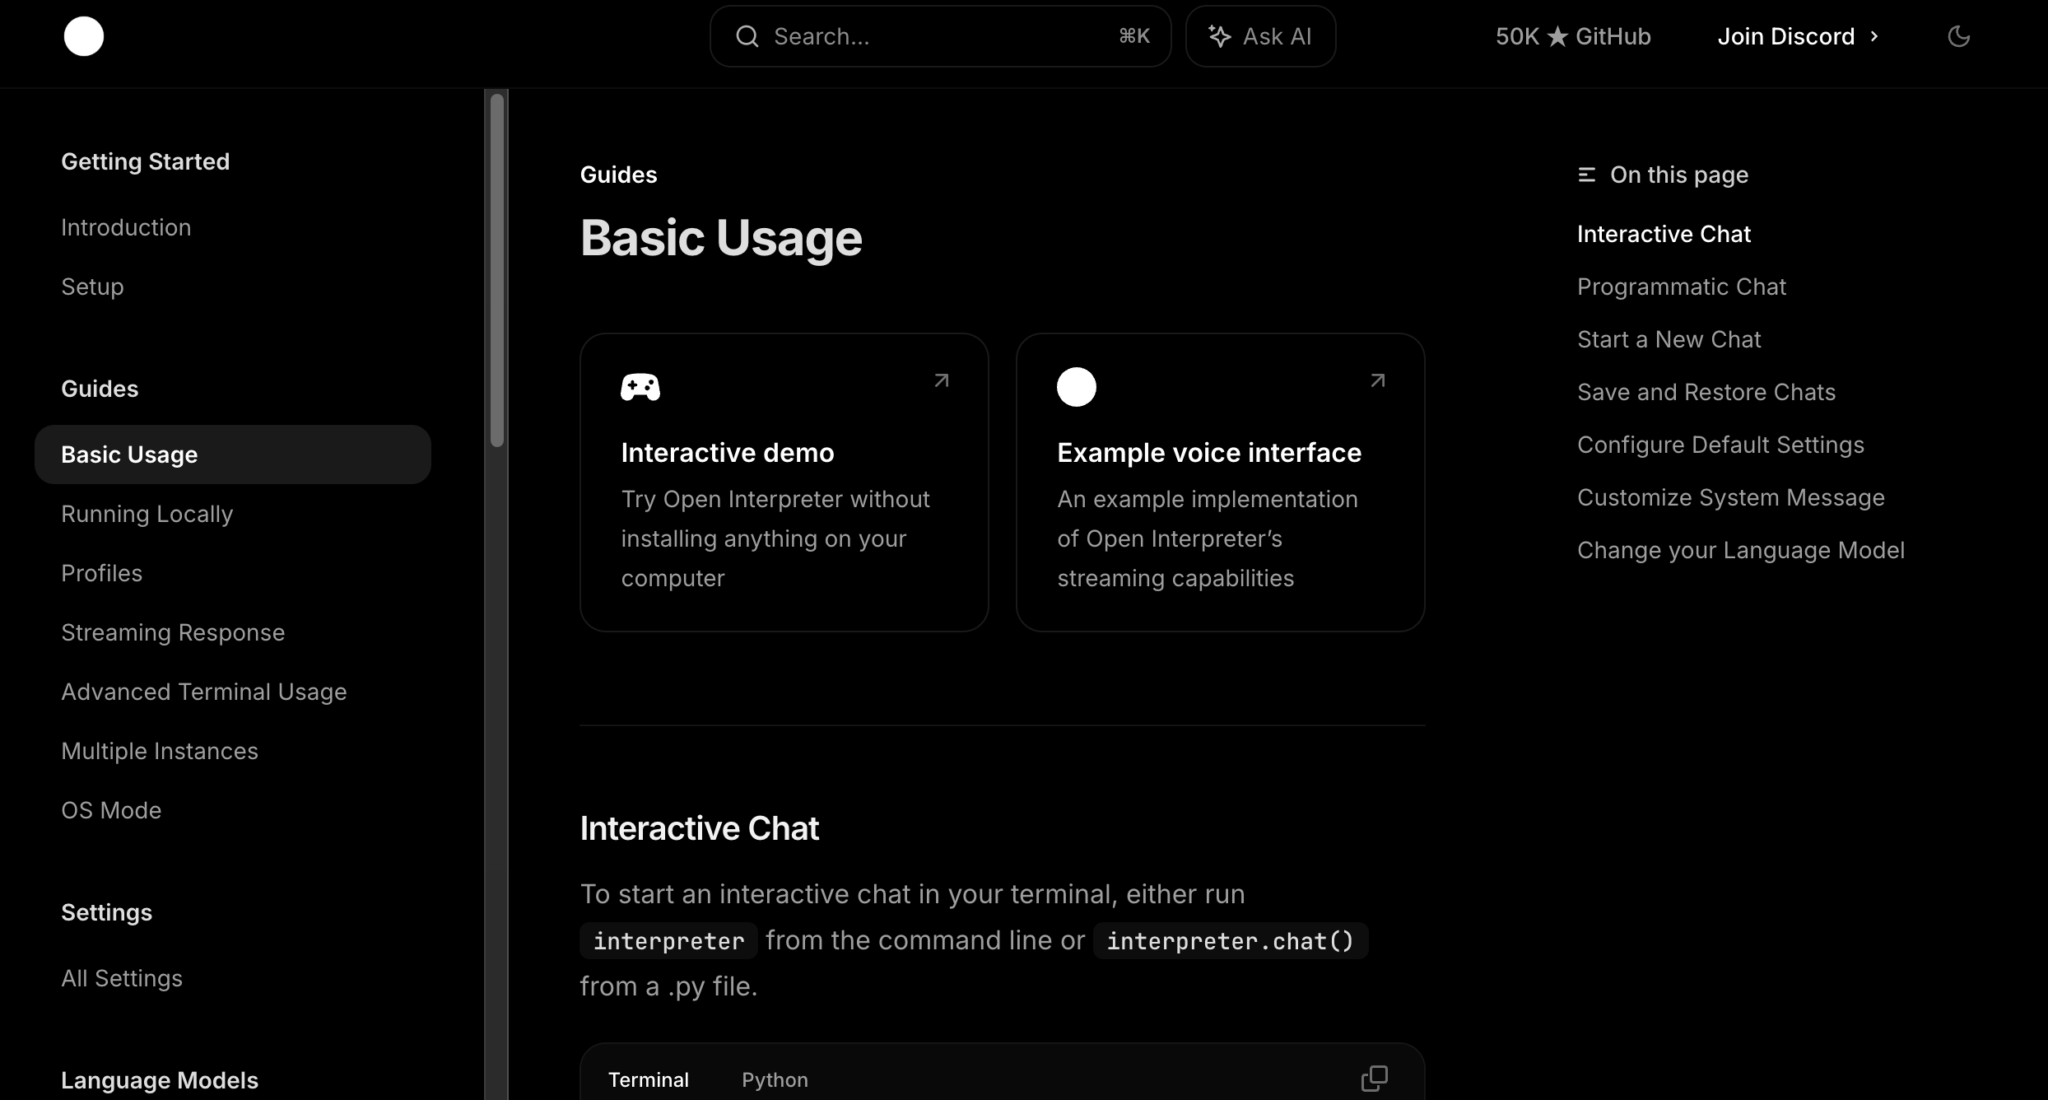Screen dimensions: 2048x1100
Task: Click the On this page list icon
Action: 1586,175
